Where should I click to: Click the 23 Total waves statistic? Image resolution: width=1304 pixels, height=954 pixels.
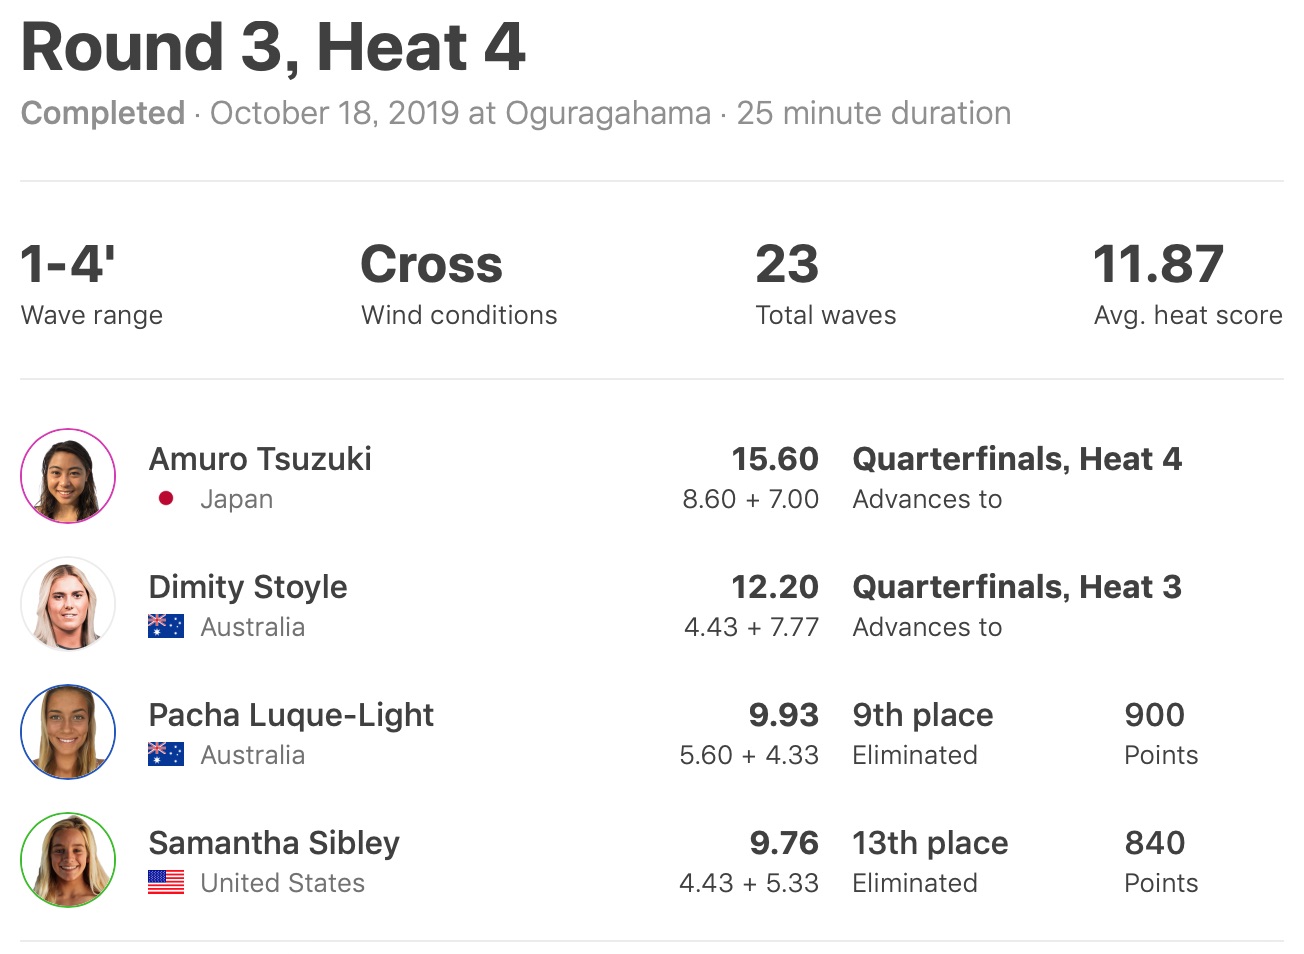[x=788, y=265]
